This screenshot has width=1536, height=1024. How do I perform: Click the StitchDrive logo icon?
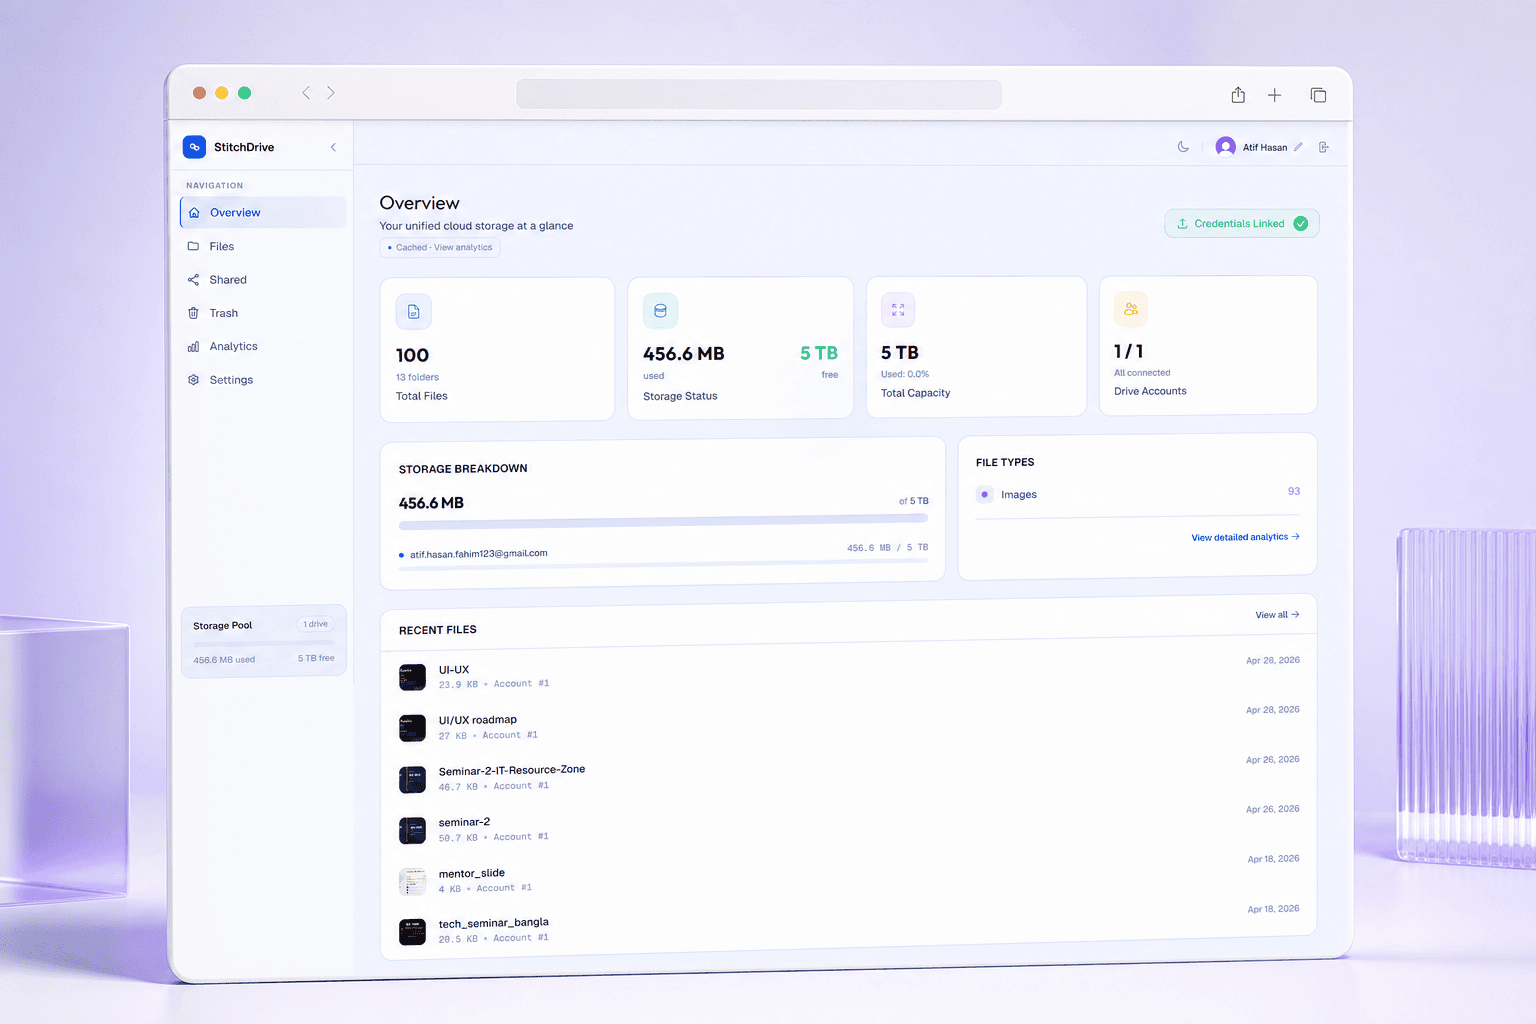pos(194,147)
